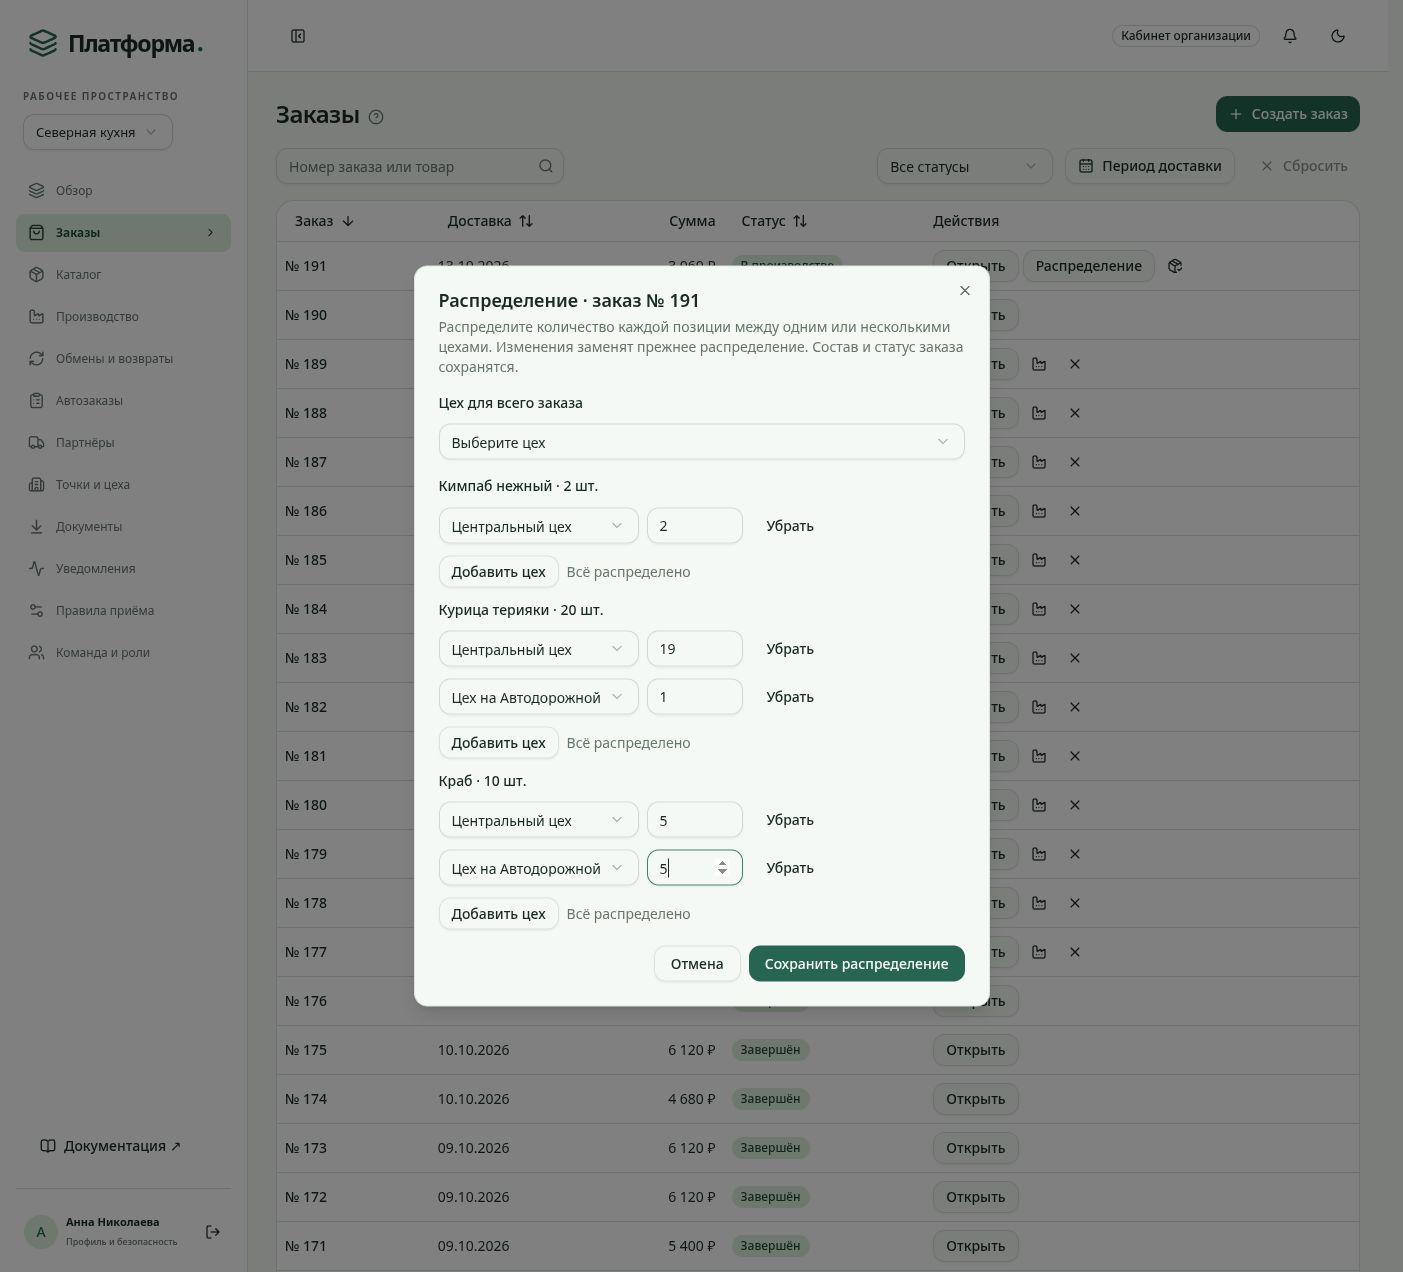Open Центральный цех dropdown under Краб

(538, 820)
